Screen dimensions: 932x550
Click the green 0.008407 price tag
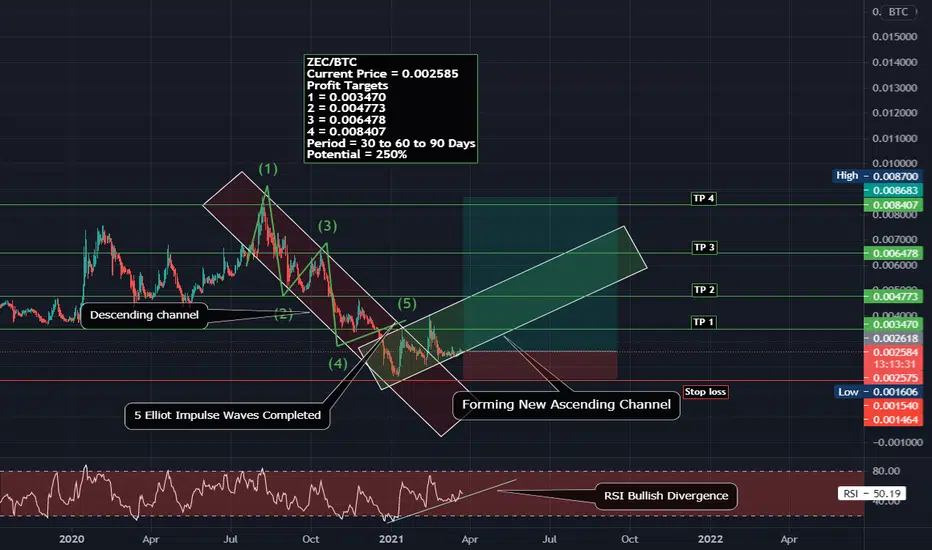(893, 205)
